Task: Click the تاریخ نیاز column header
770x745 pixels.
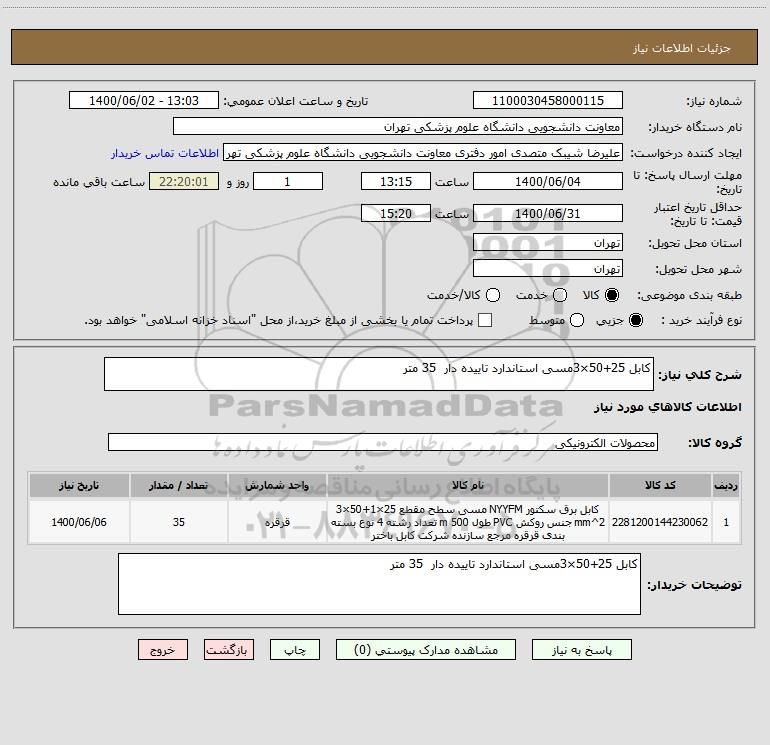Action: pos(79,485)
